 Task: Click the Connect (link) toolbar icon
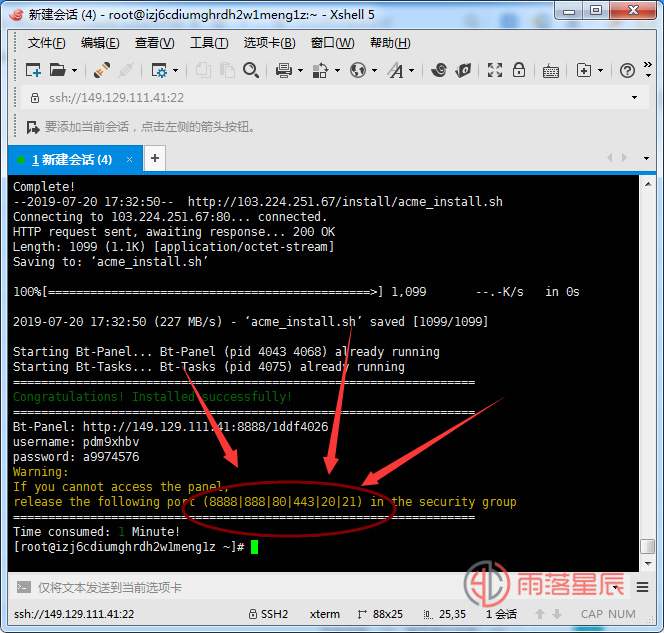click(x=102, y=70)
